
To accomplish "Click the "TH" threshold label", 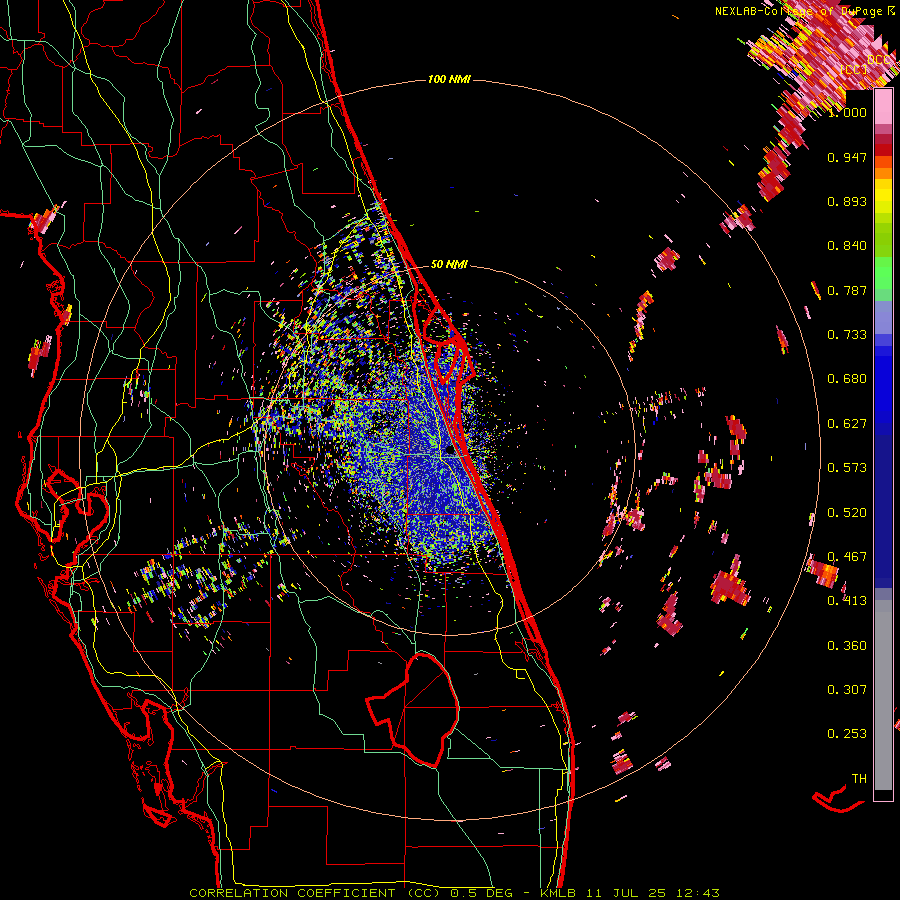I will coord(859,779).
